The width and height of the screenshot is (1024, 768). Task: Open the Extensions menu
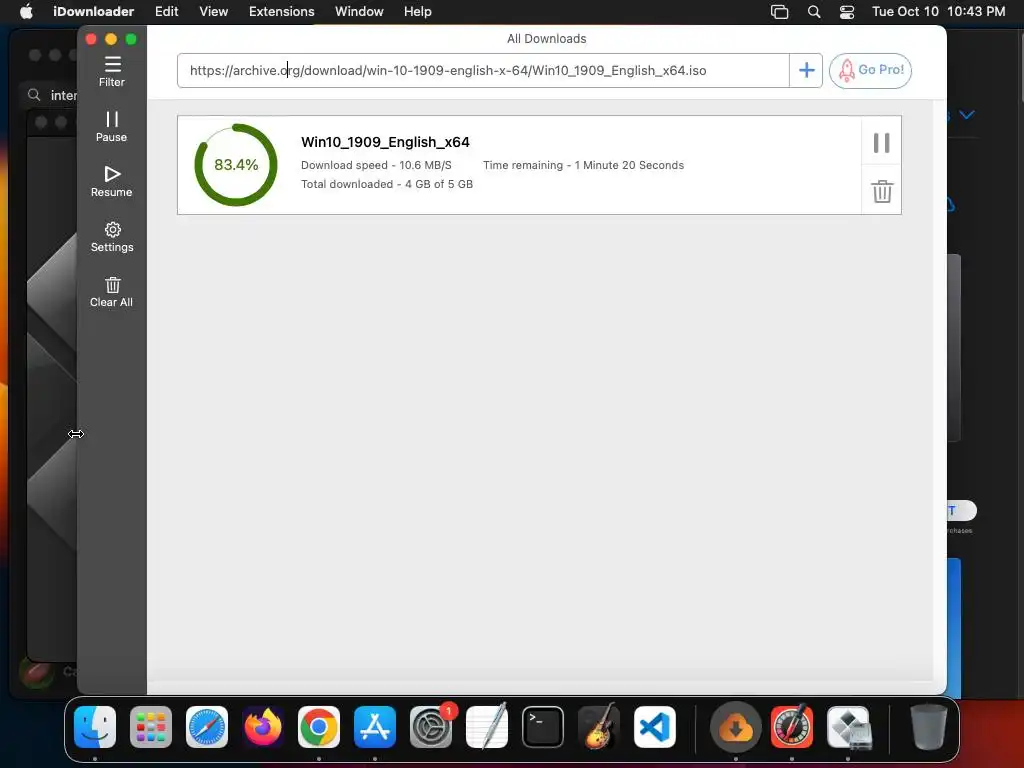click(x=281, y=12)
